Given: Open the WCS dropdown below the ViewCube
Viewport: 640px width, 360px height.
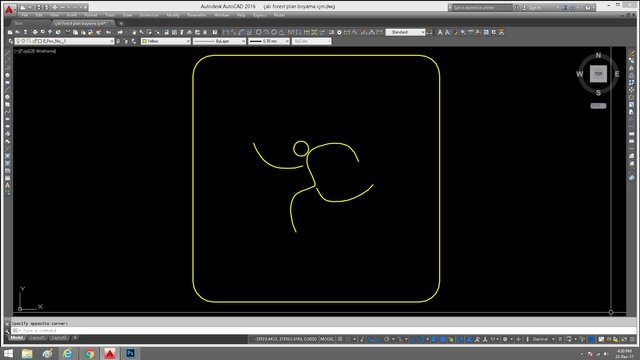Looking at the screenshot, I should 598,106.
